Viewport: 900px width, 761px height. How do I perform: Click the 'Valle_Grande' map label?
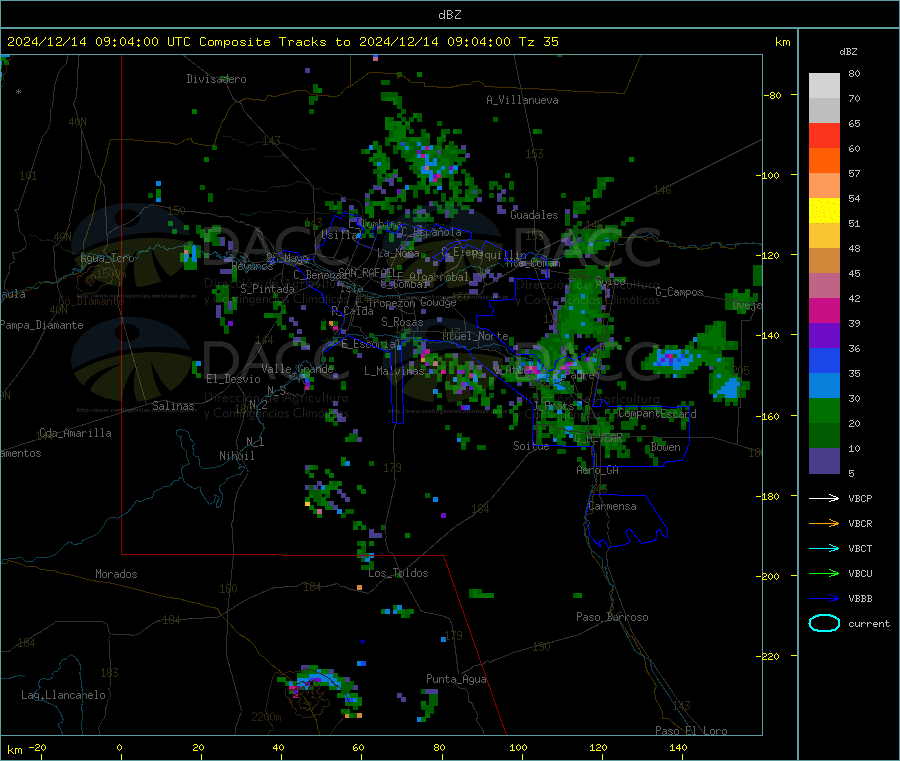tap(297, 369)
